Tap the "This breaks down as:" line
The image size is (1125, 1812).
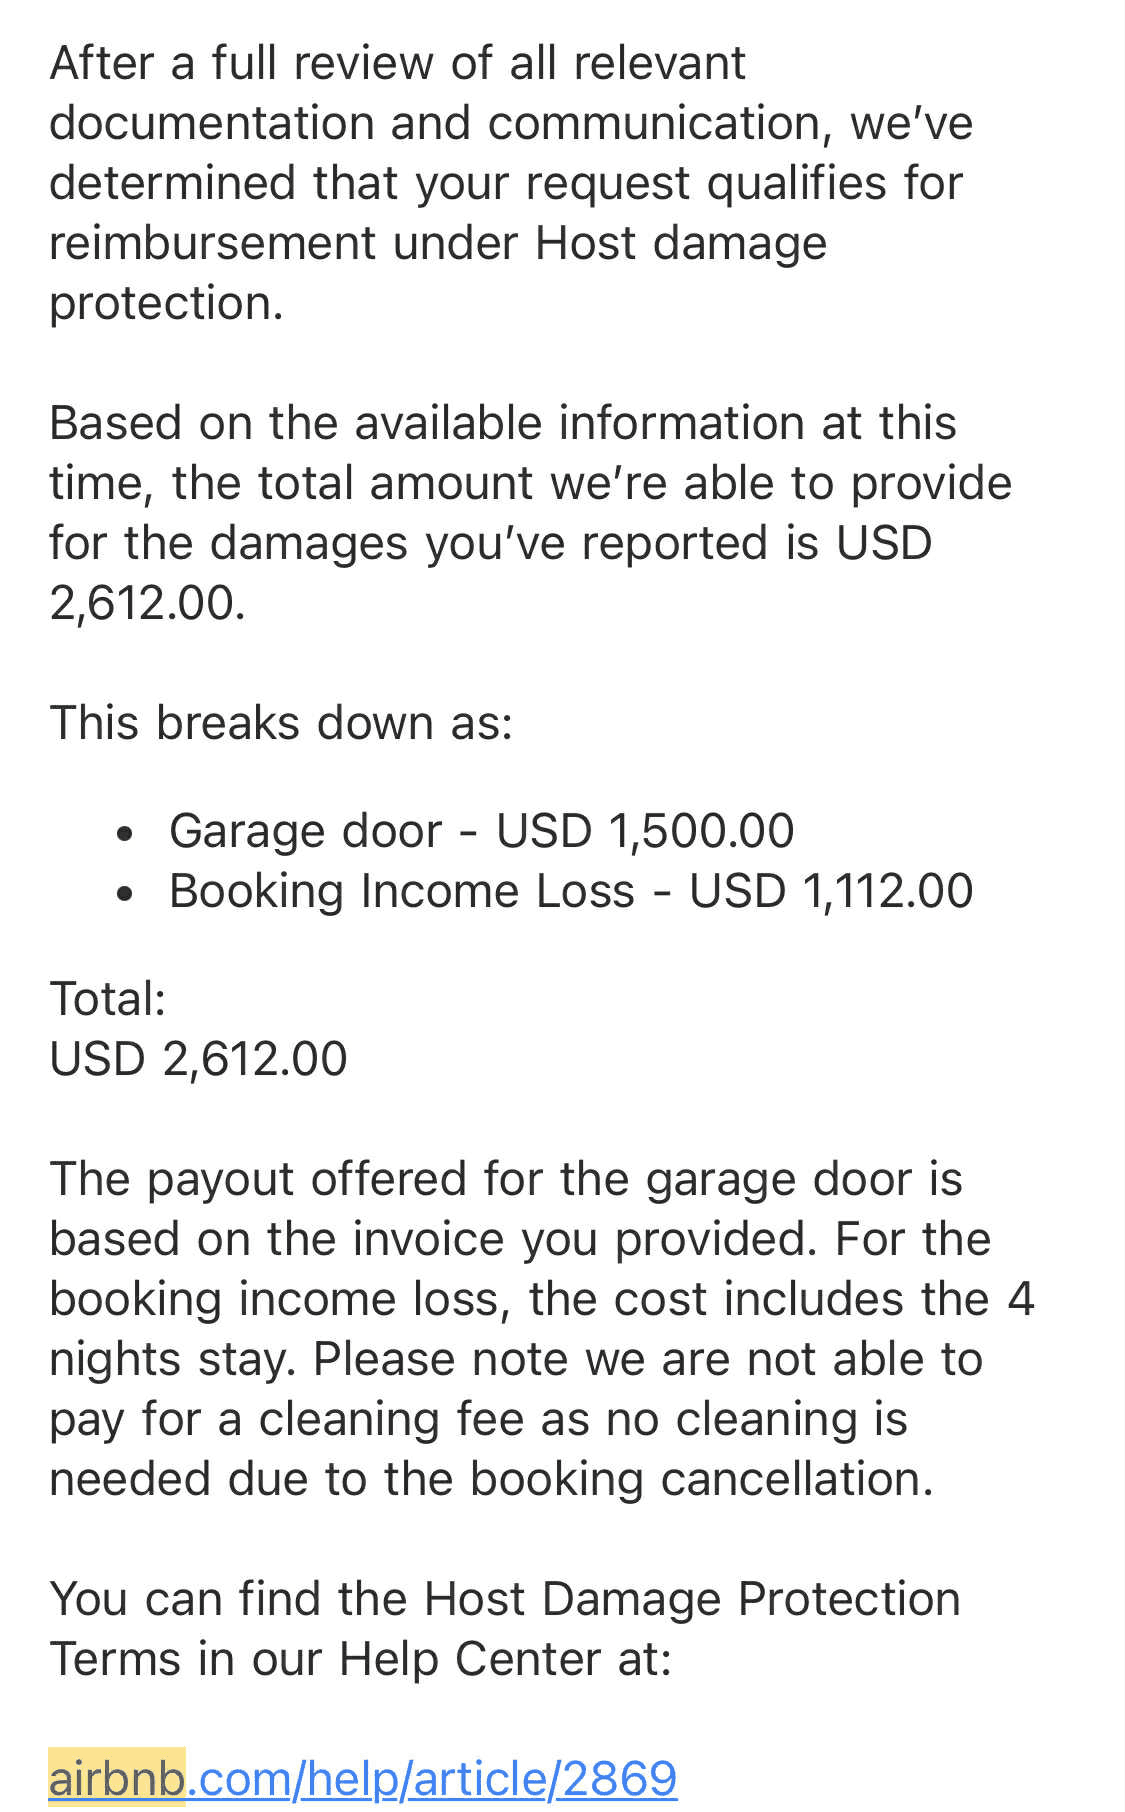pos(281,723)
